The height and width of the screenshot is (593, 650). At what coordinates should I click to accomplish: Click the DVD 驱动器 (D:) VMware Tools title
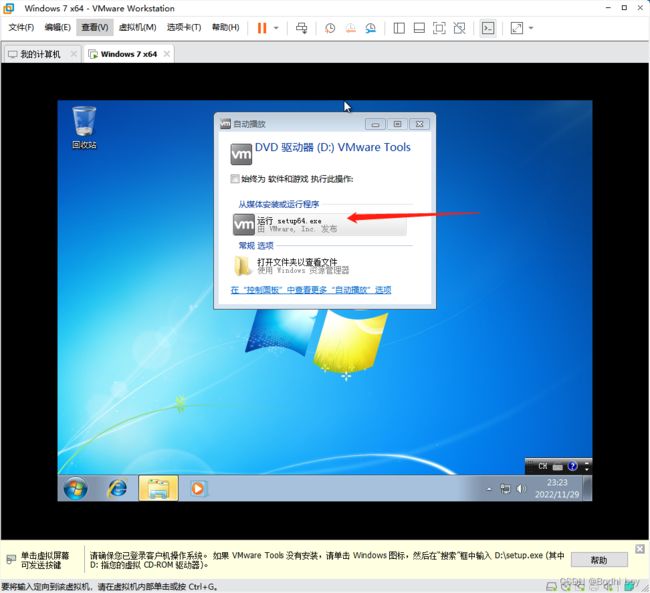pyautogui.click(x=332, y=147)
